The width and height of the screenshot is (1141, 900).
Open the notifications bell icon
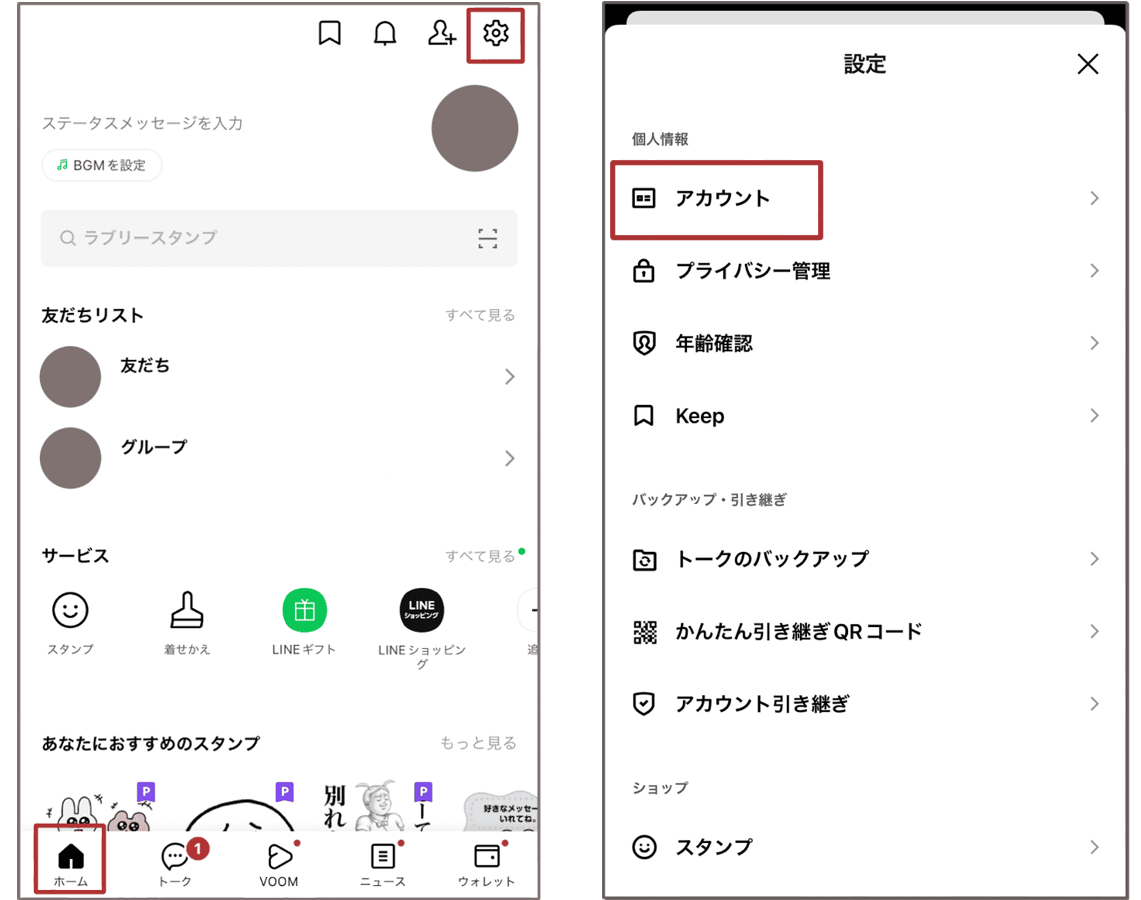click(385, 33)
